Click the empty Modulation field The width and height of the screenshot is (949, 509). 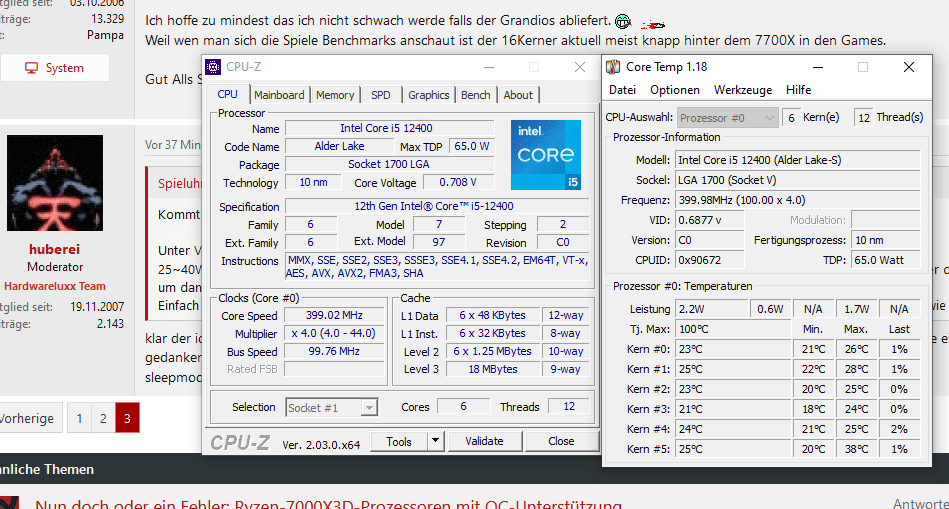point(885,220)
